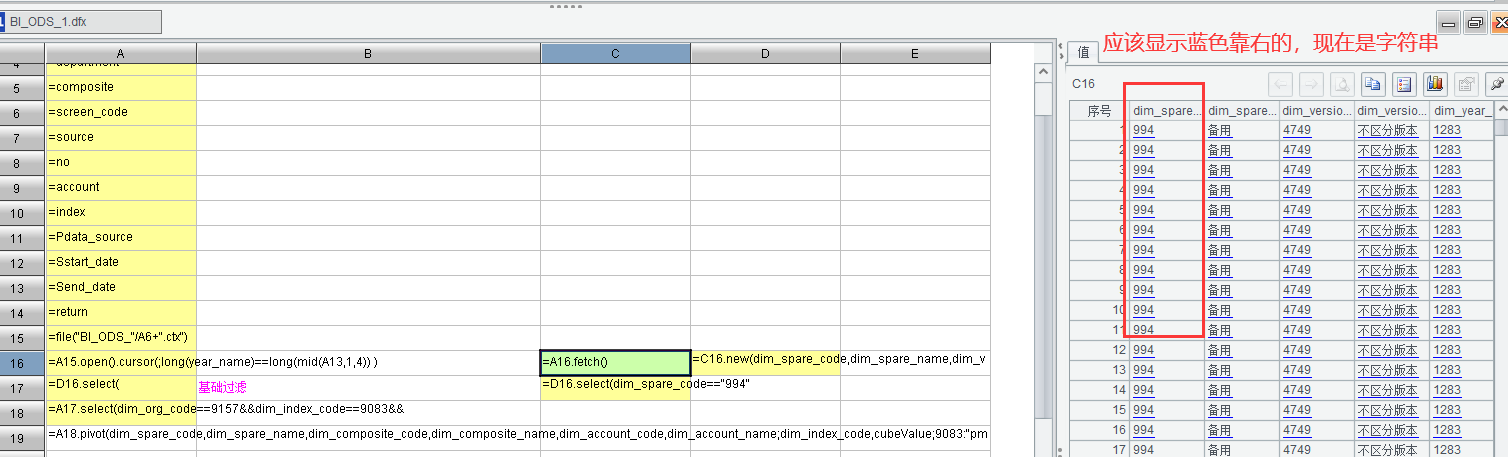Open 994 link in row 17

[1143, 450]
